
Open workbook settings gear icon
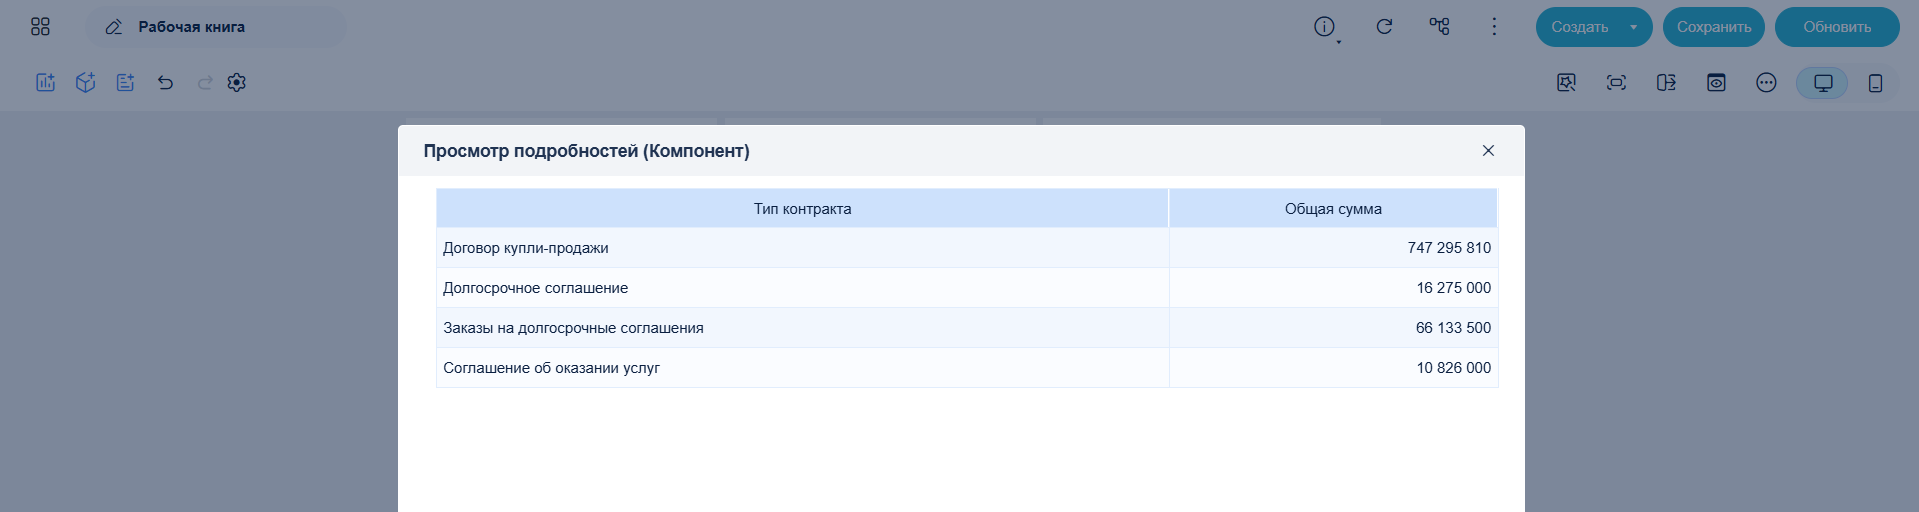coord(236,83)
